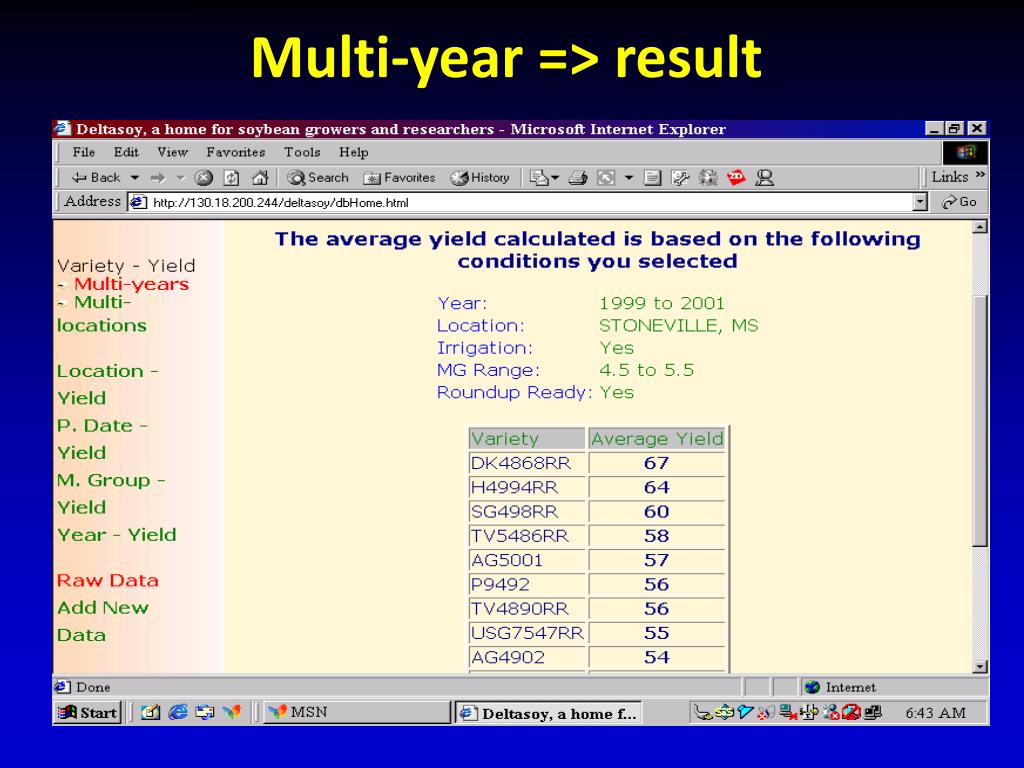Select the Multi-years link

pos(131,284)
